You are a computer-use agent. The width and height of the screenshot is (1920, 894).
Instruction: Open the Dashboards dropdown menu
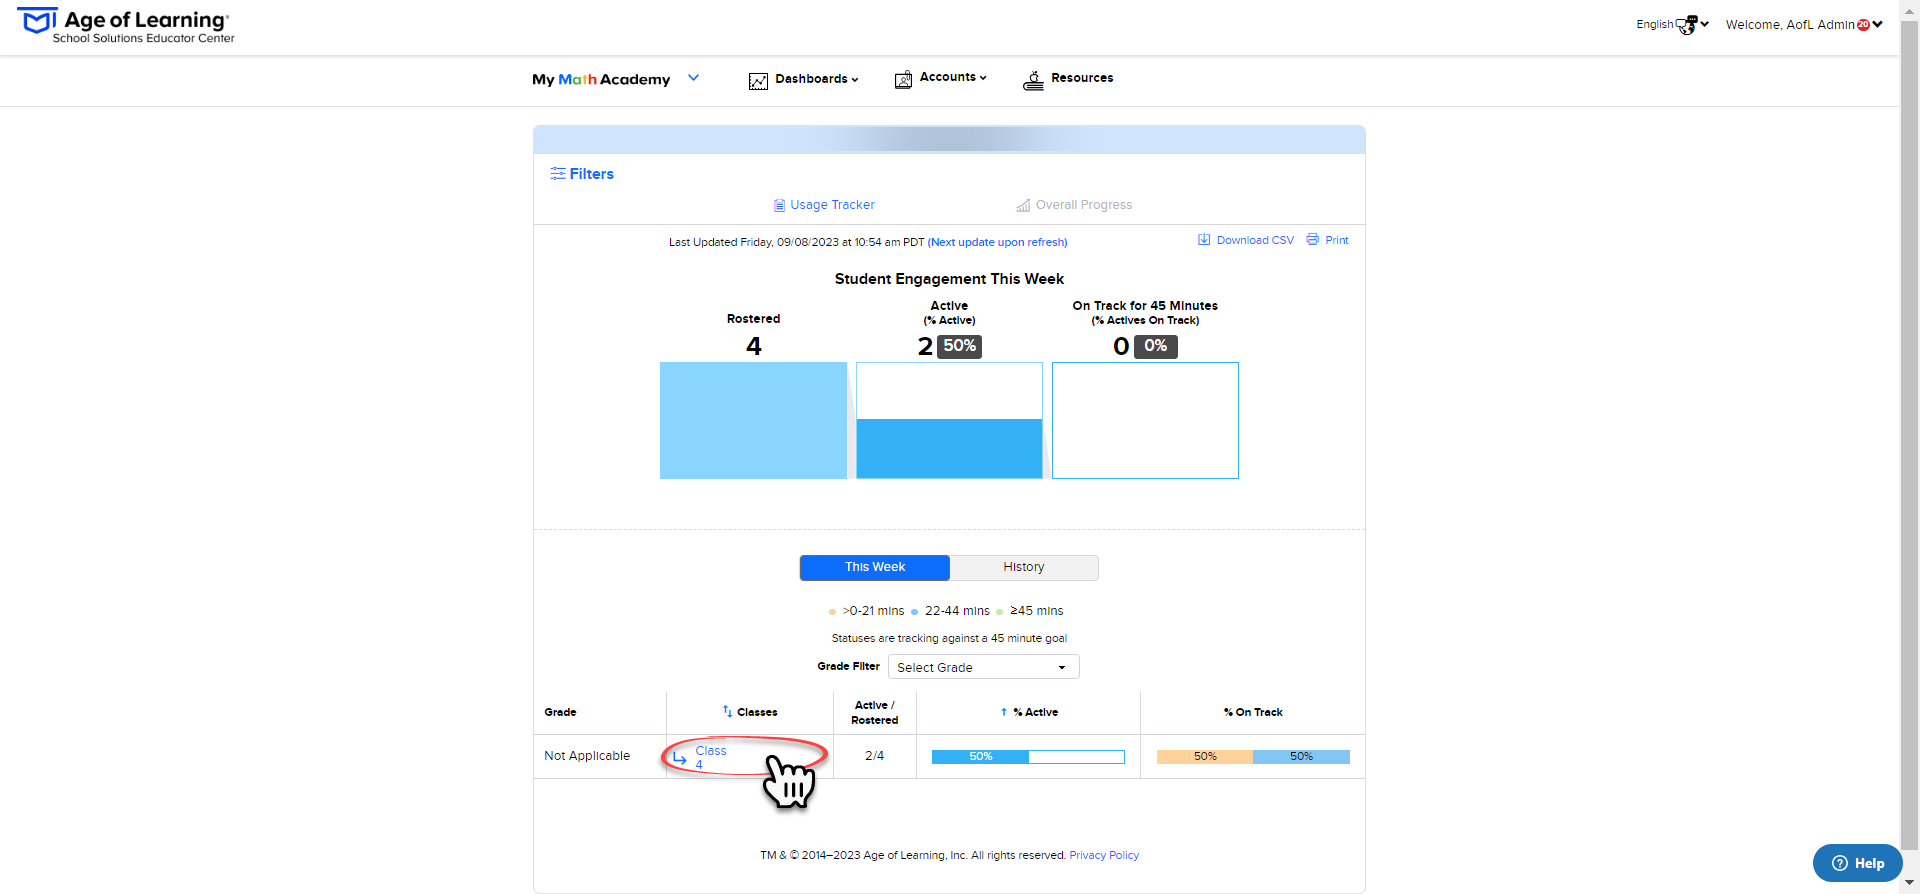803,79
